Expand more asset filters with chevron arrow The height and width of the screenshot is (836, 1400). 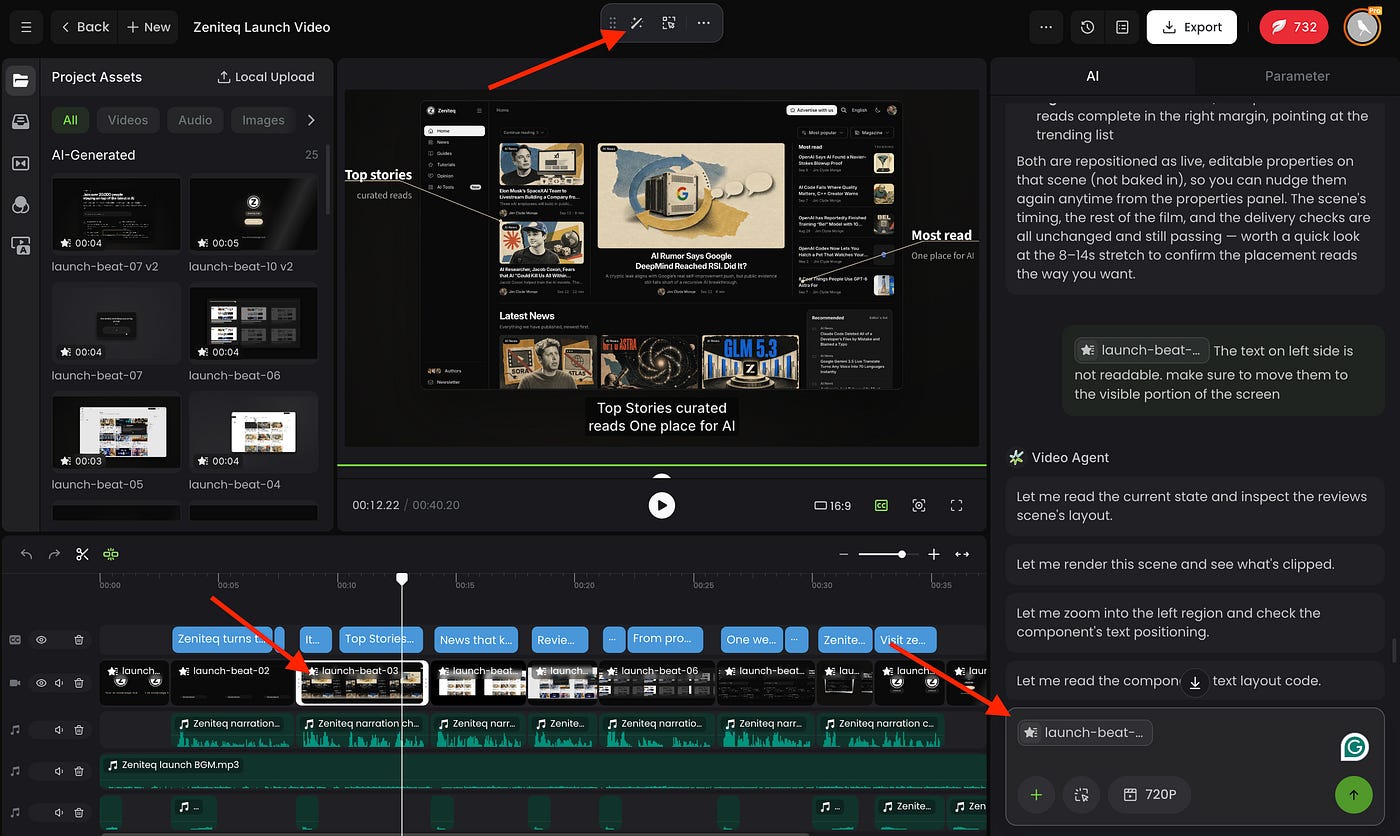[x=311, y=120]
